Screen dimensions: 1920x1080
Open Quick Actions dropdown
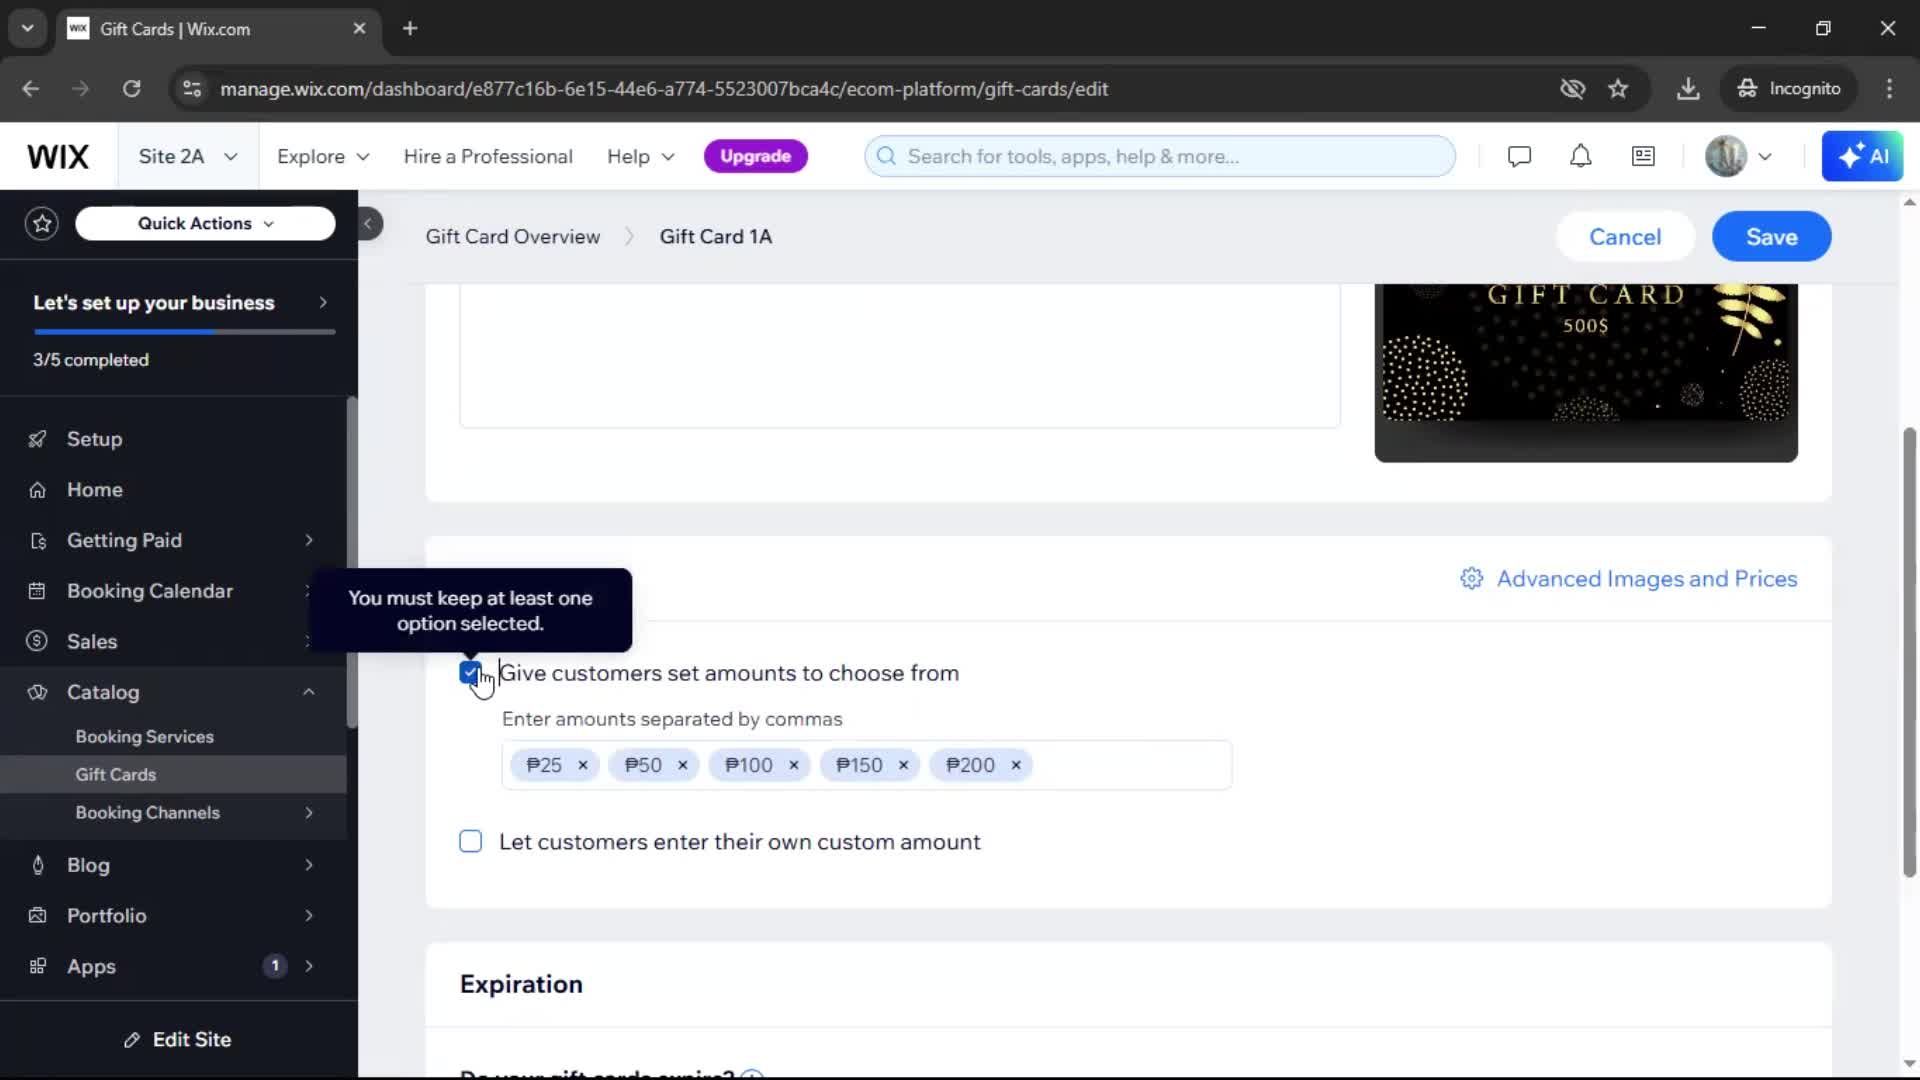[x=205, y=224]
